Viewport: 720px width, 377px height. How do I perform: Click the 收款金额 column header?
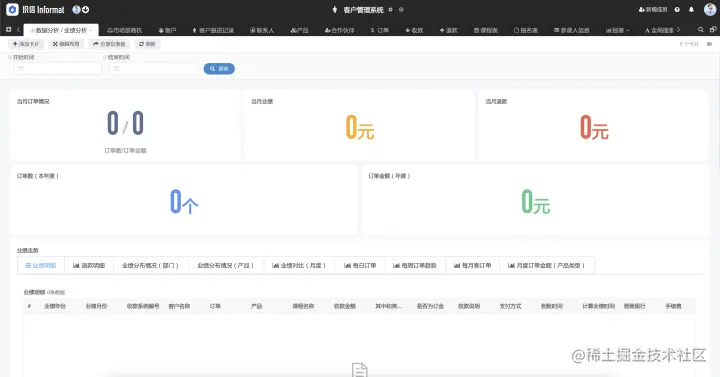tap(345, 306)
